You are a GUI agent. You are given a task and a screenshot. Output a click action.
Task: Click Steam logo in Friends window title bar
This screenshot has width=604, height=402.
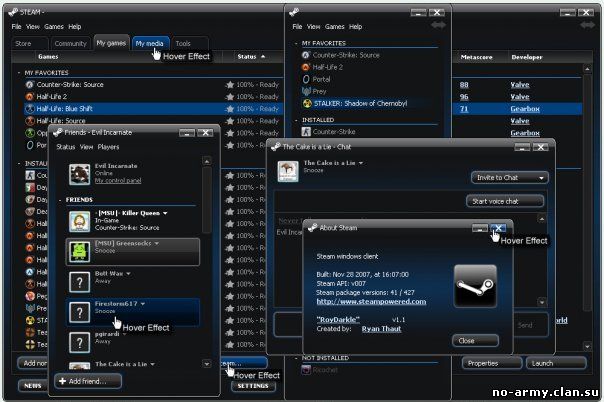(58, 132)
